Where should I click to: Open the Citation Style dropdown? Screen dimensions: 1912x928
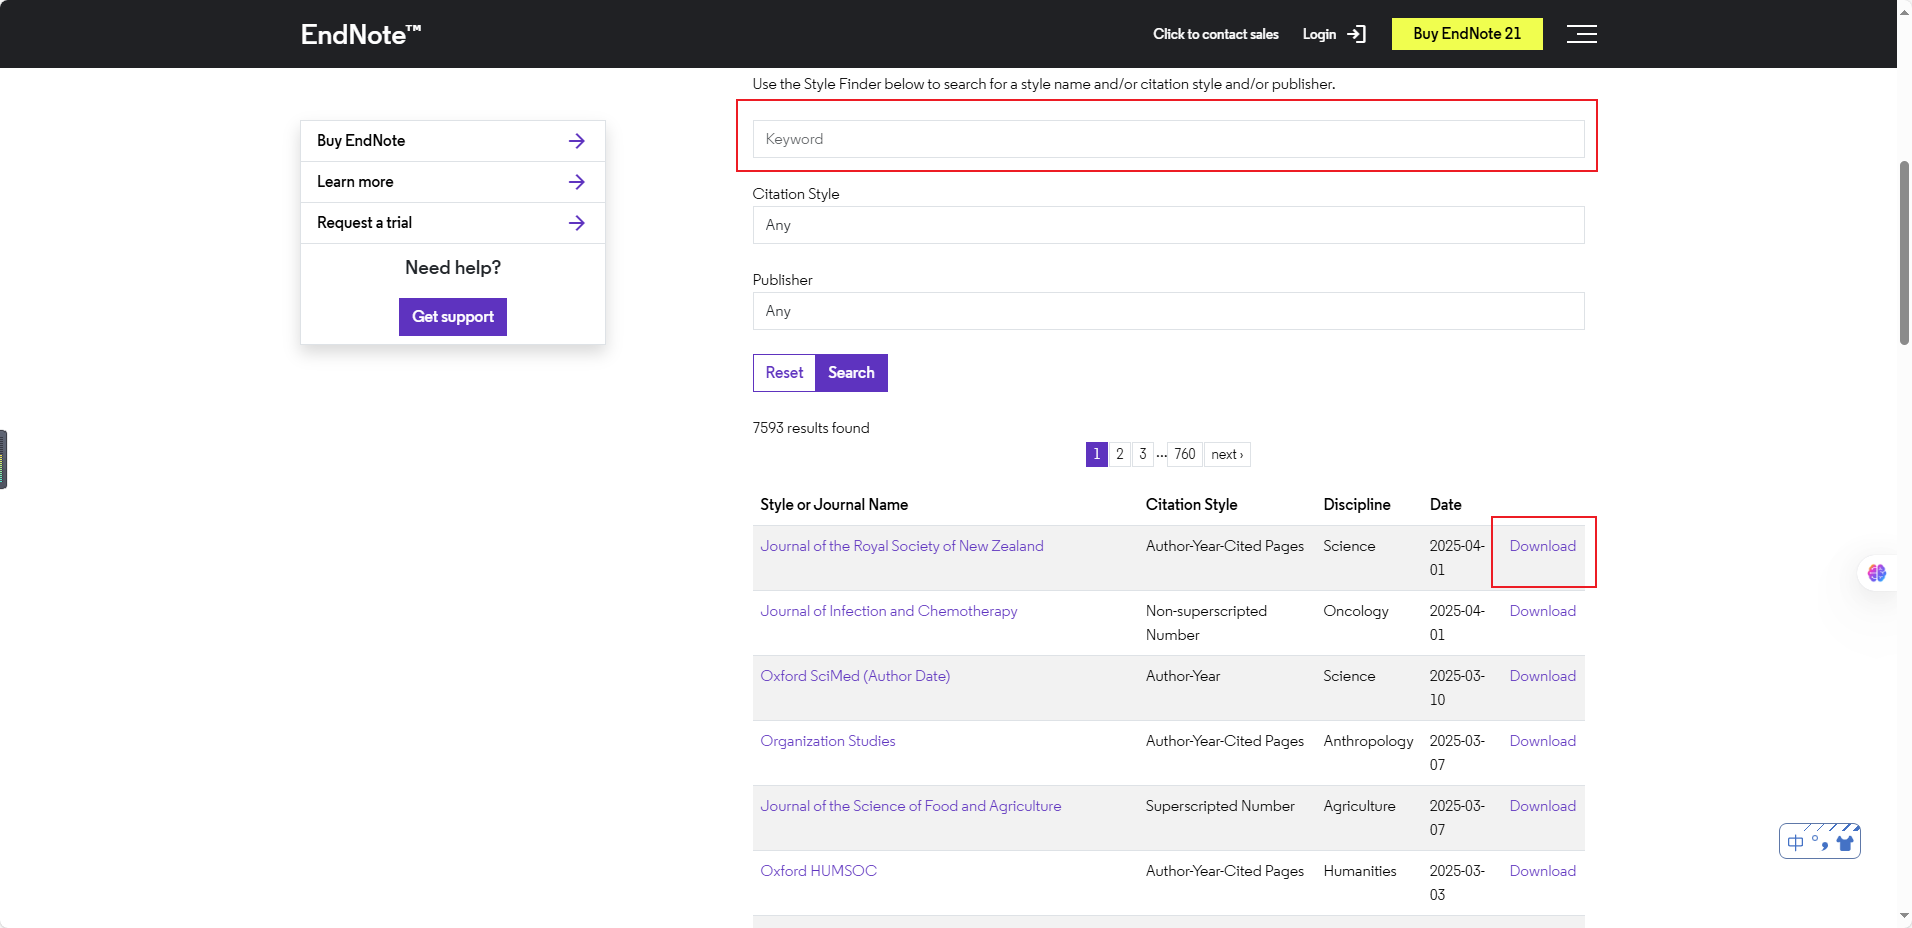[x=1168, y=225]
